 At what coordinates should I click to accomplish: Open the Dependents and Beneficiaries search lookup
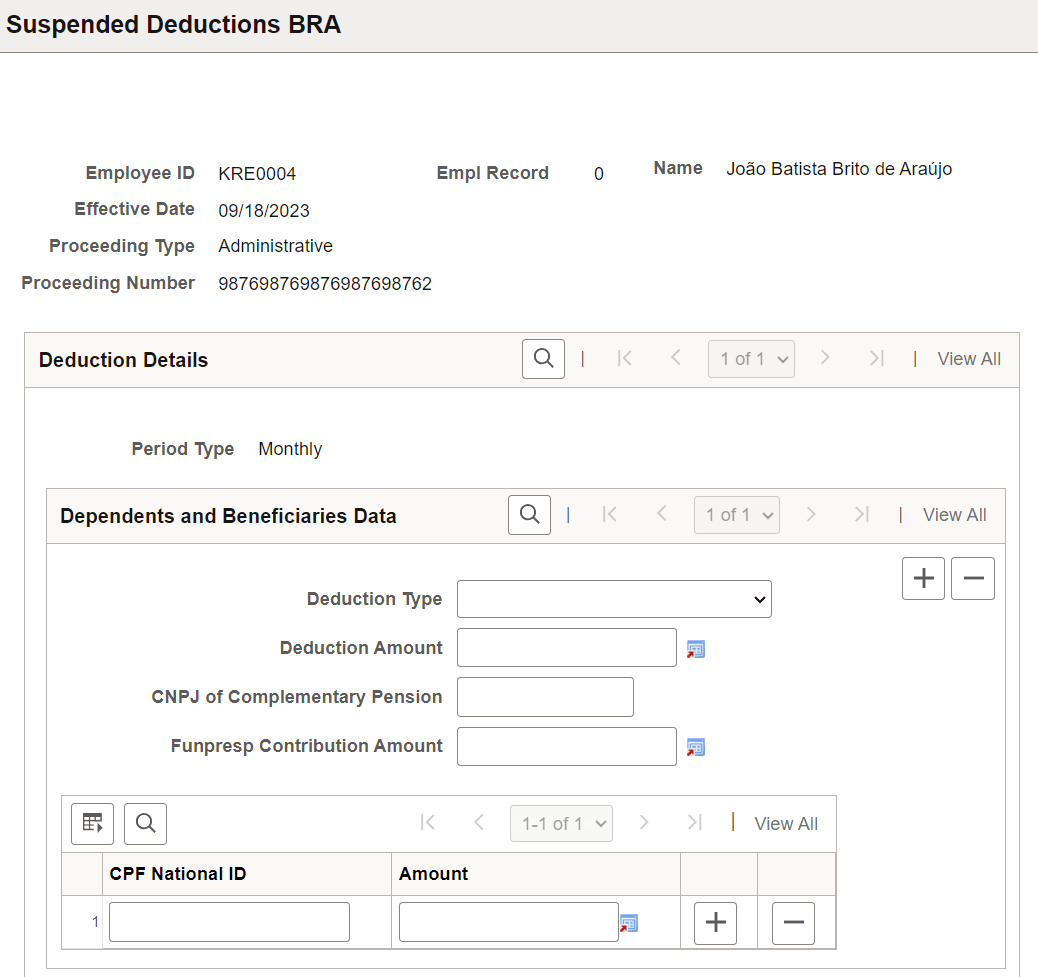pyautogui.click(x=529, y=514)
